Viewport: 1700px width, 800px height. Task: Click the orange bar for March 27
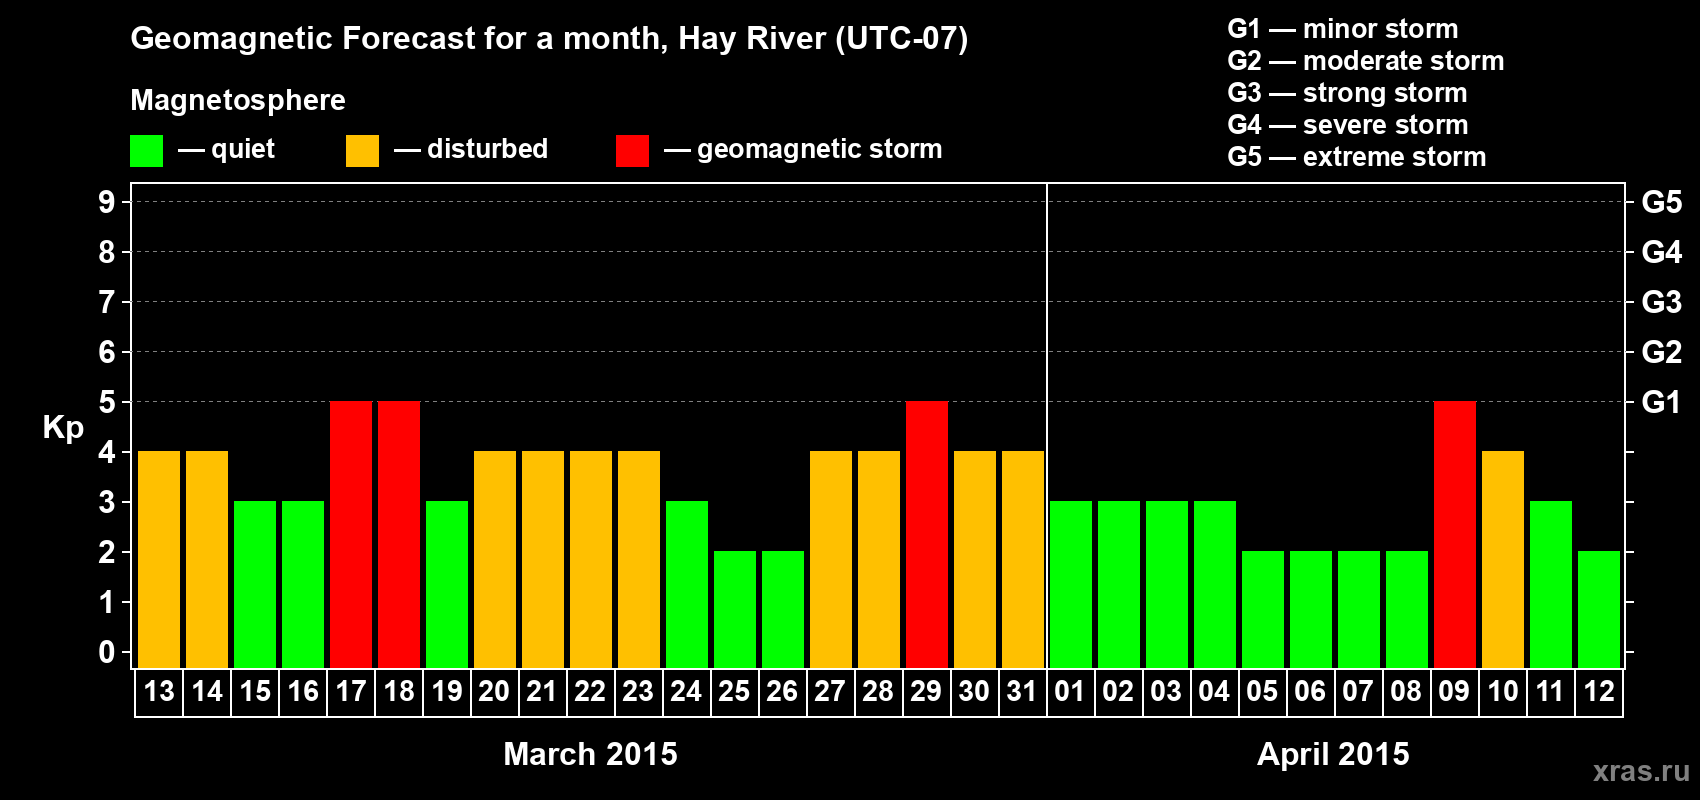[831, 559]
